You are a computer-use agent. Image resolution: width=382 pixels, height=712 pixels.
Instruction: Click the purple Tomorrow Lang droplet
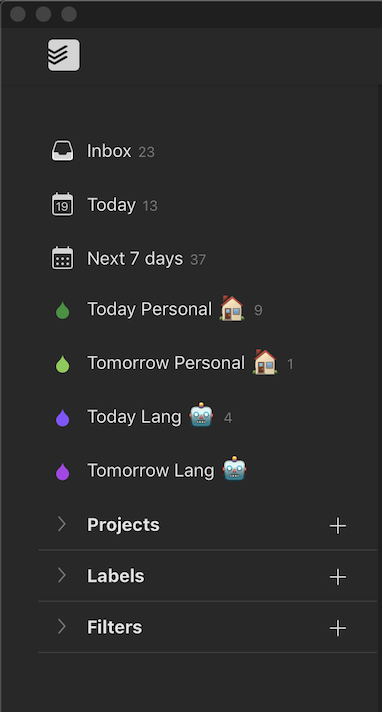coord(63,472)
